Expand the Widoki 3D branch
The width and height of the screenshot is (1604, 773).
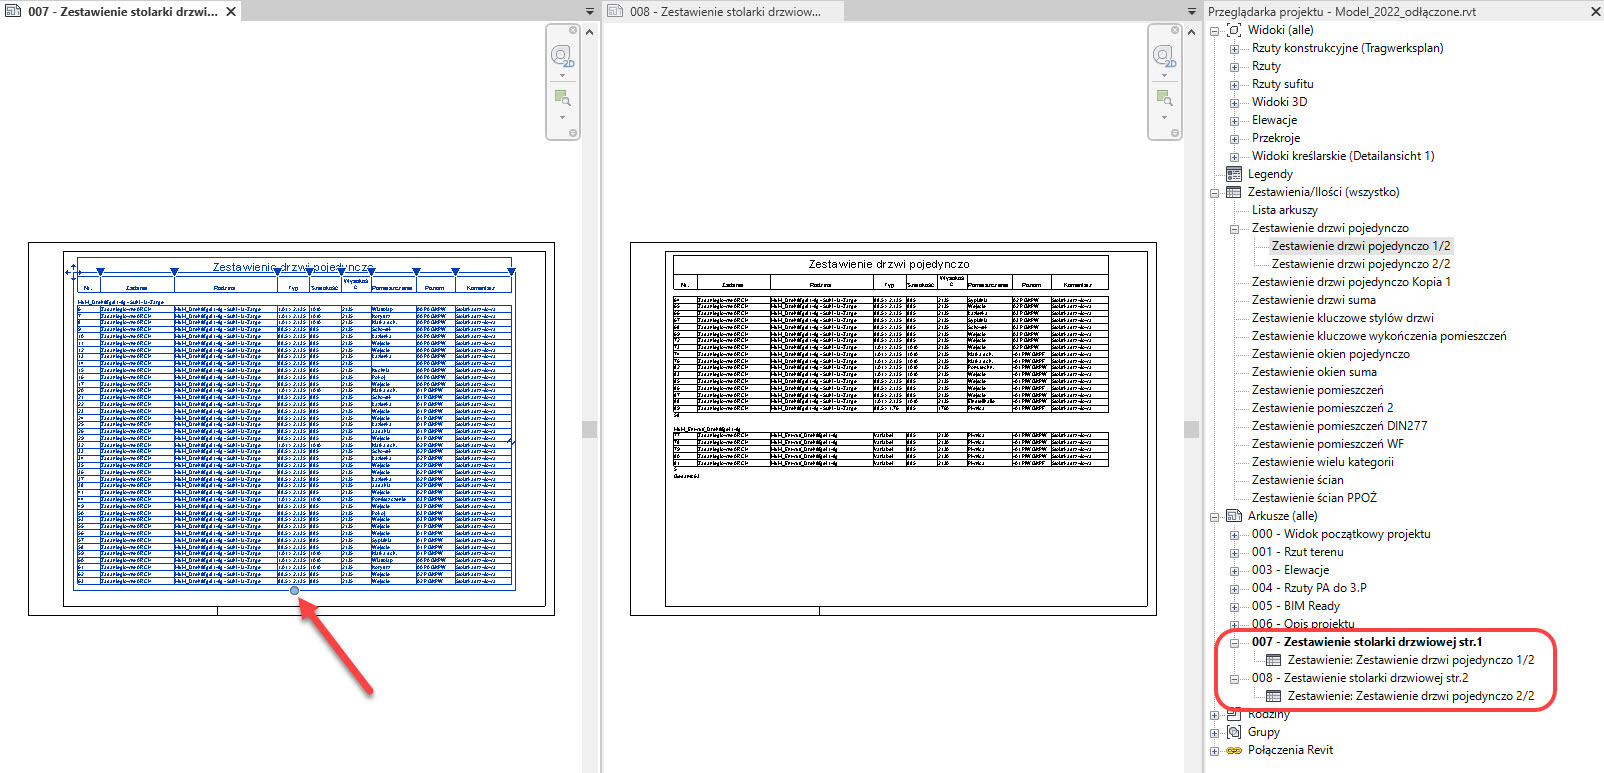1234,102
